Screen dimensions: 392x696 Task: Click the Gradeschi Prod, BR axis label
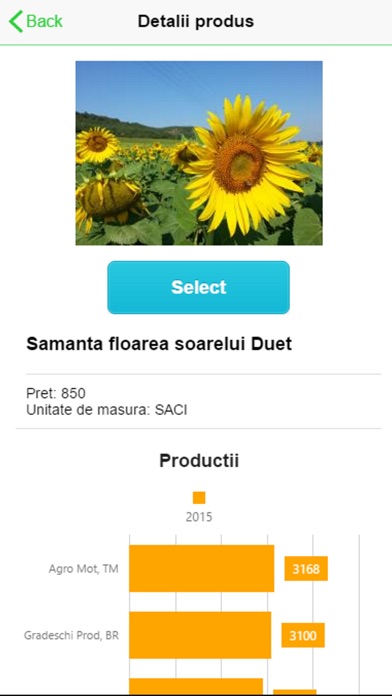71,635
